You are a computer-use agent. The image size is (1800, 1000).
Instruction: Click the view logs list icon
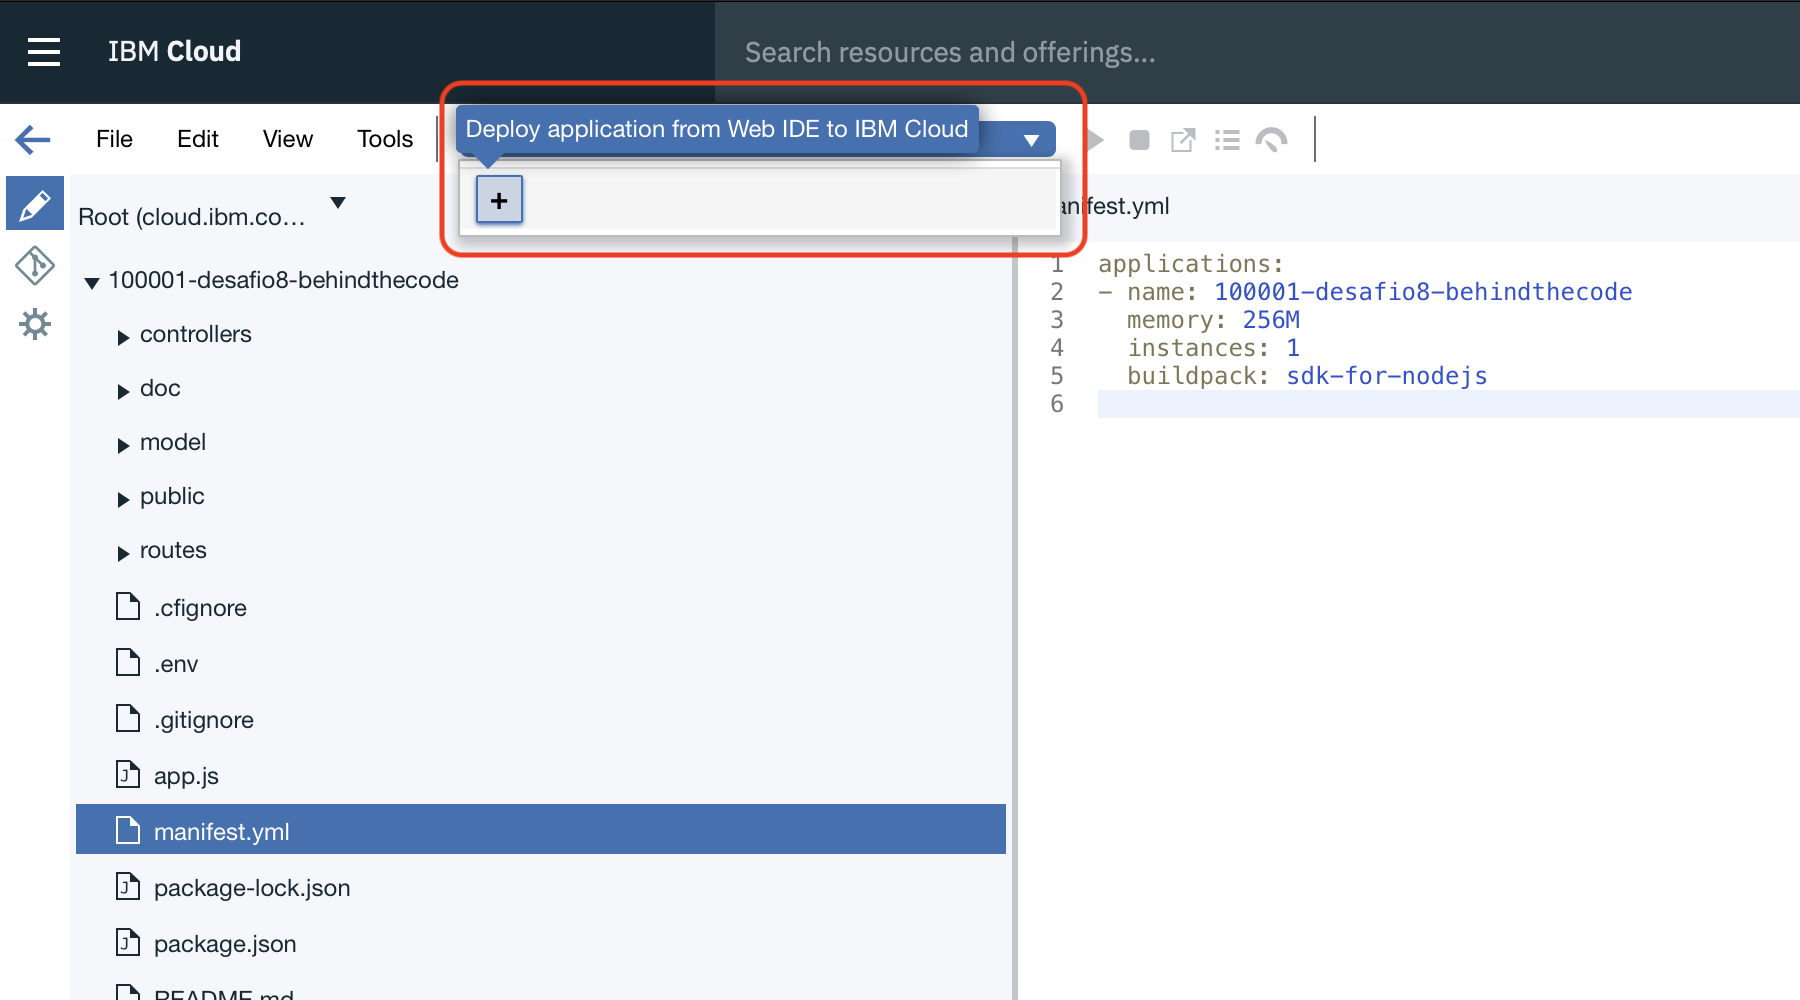[x=1227, y=140]
